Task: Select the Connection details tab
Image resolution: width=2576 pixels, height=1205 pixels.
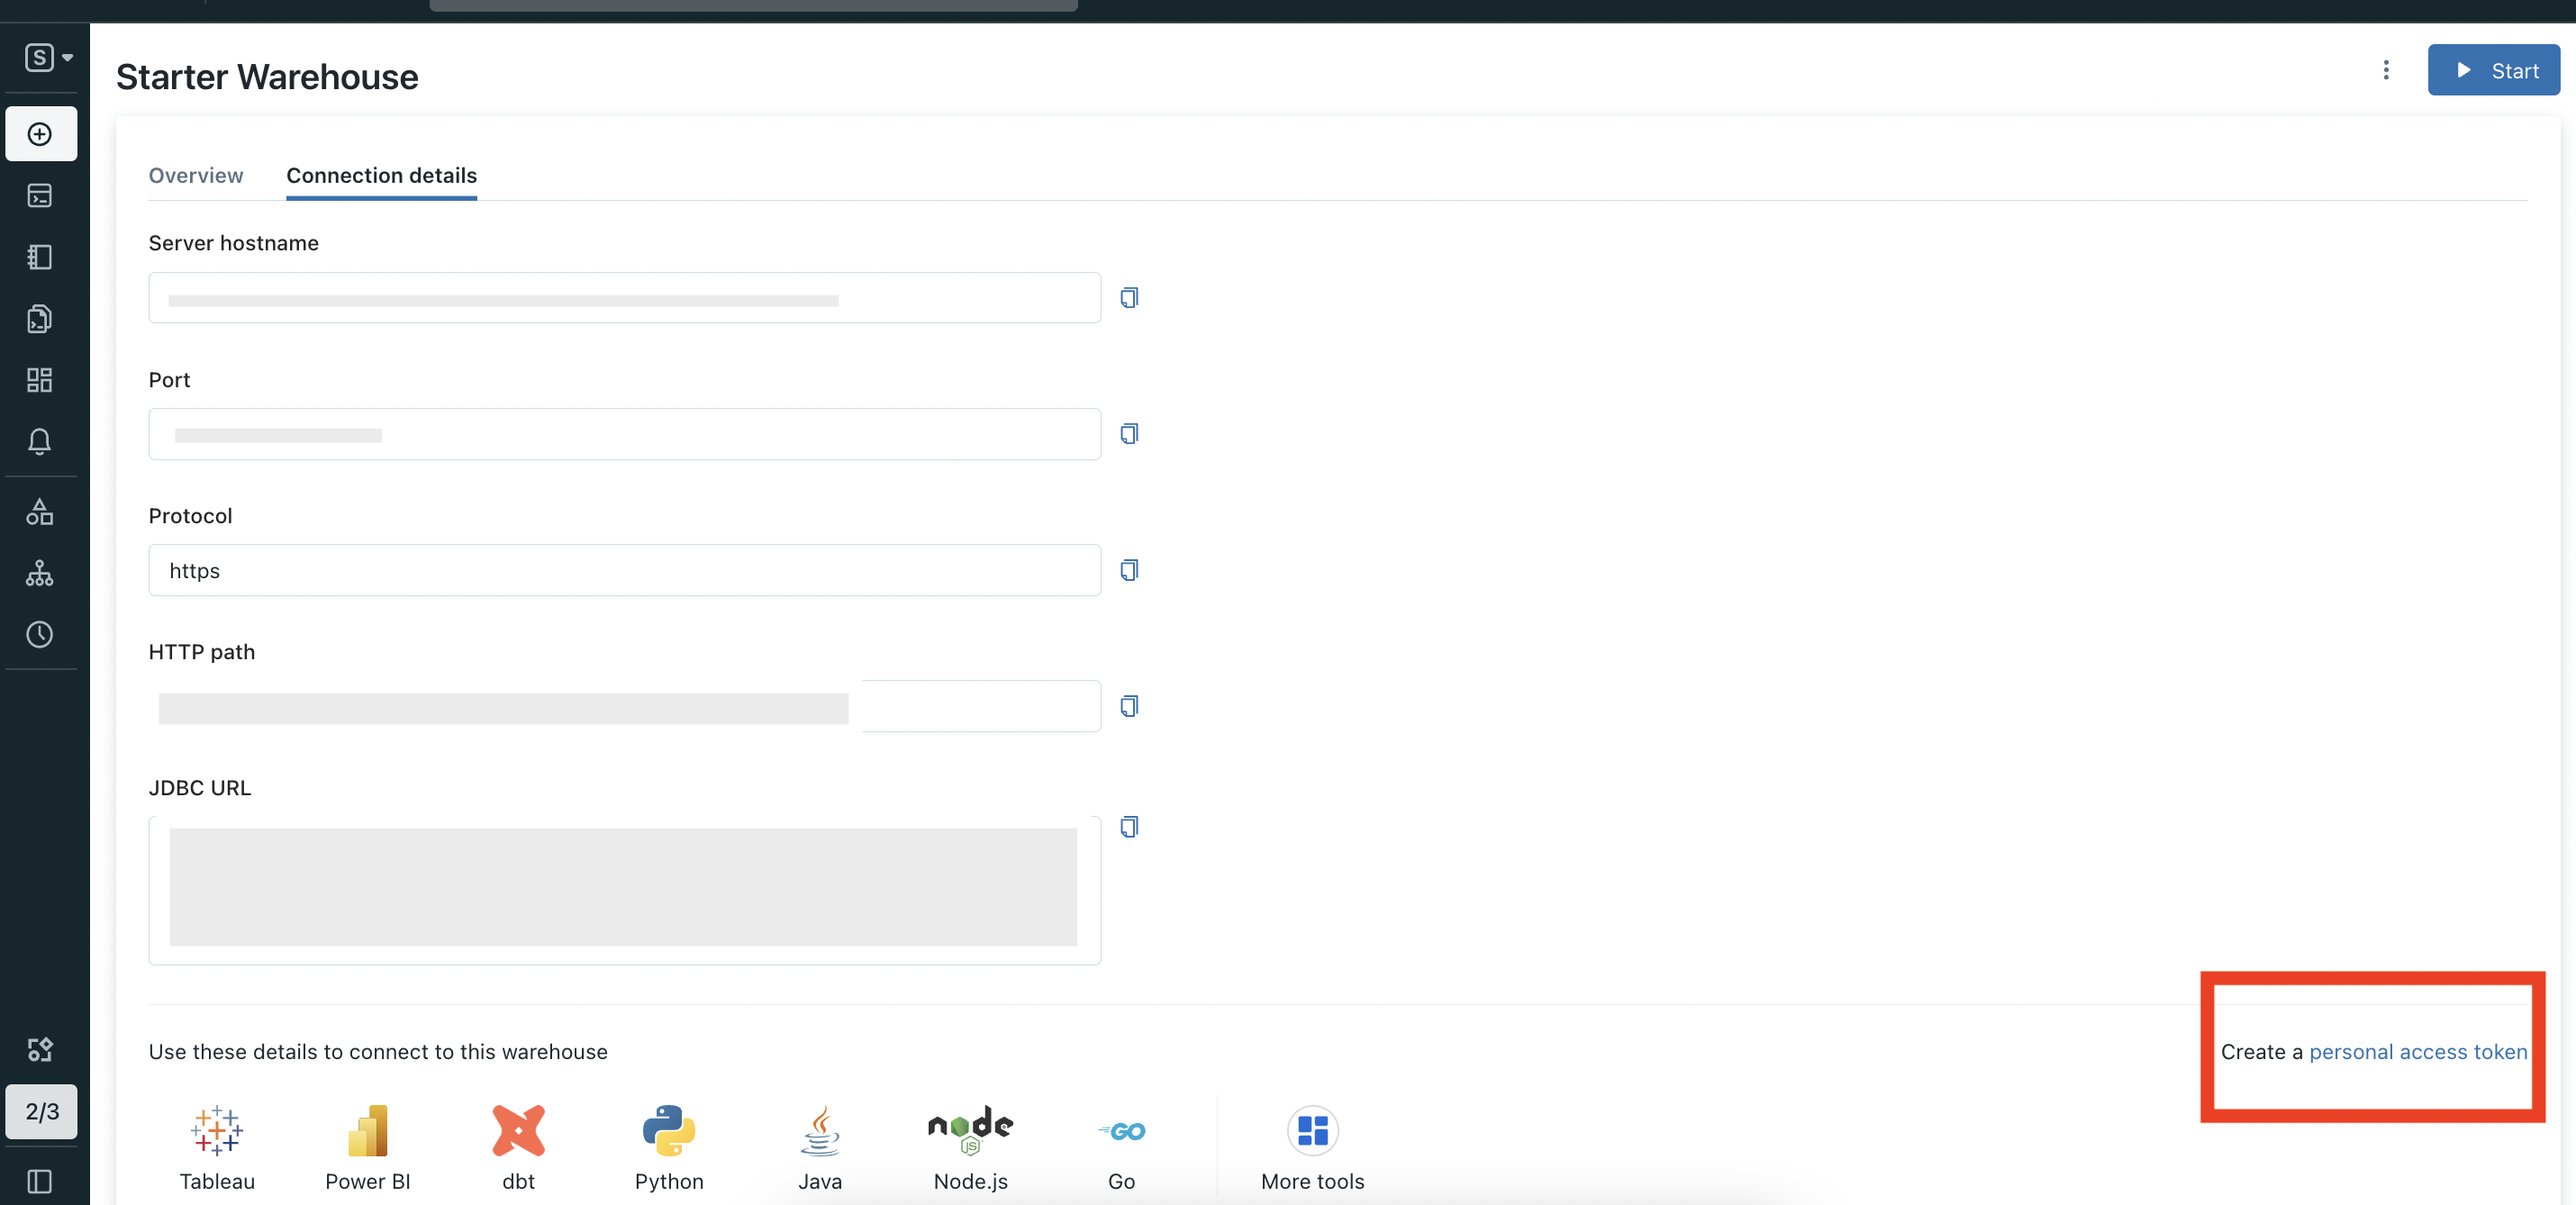Action: tap(381, 175)
